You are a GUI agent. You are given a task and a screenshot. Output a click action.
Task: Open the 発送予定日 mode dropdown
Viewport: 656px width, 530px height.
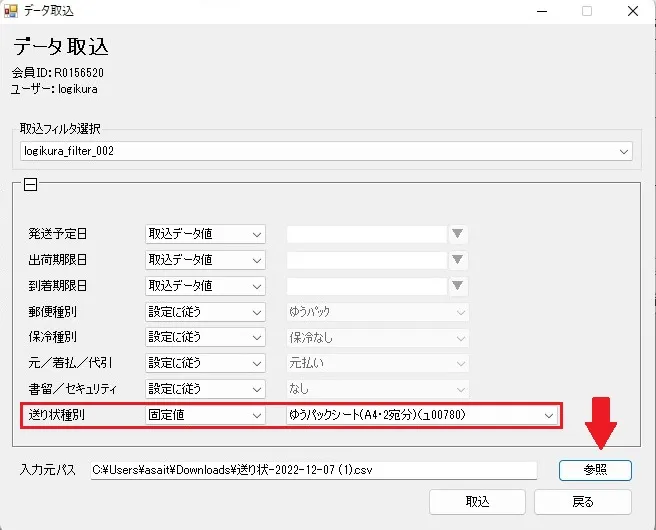(x=205, y=234)
